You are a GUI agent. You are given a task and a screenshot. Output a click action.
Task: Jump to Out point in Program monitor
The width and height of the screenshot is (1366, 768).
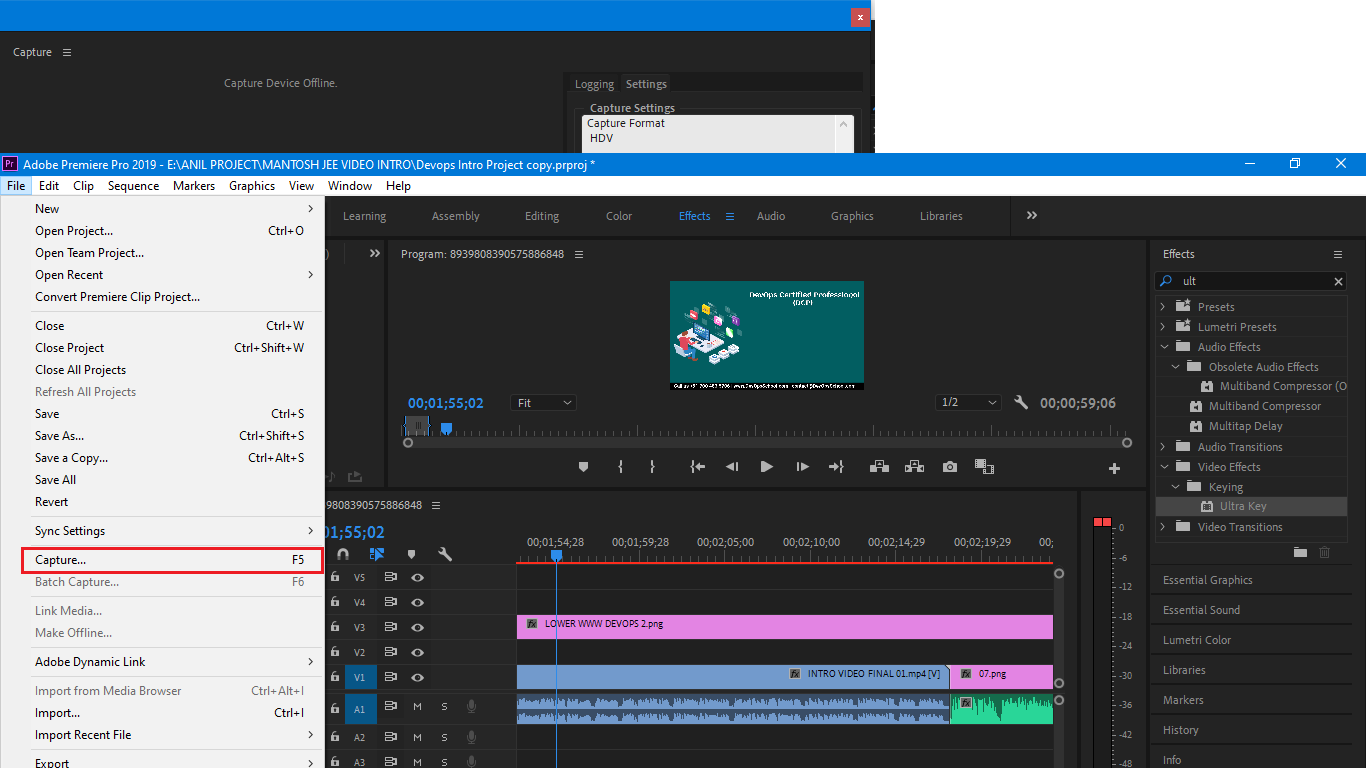[836, 467]
